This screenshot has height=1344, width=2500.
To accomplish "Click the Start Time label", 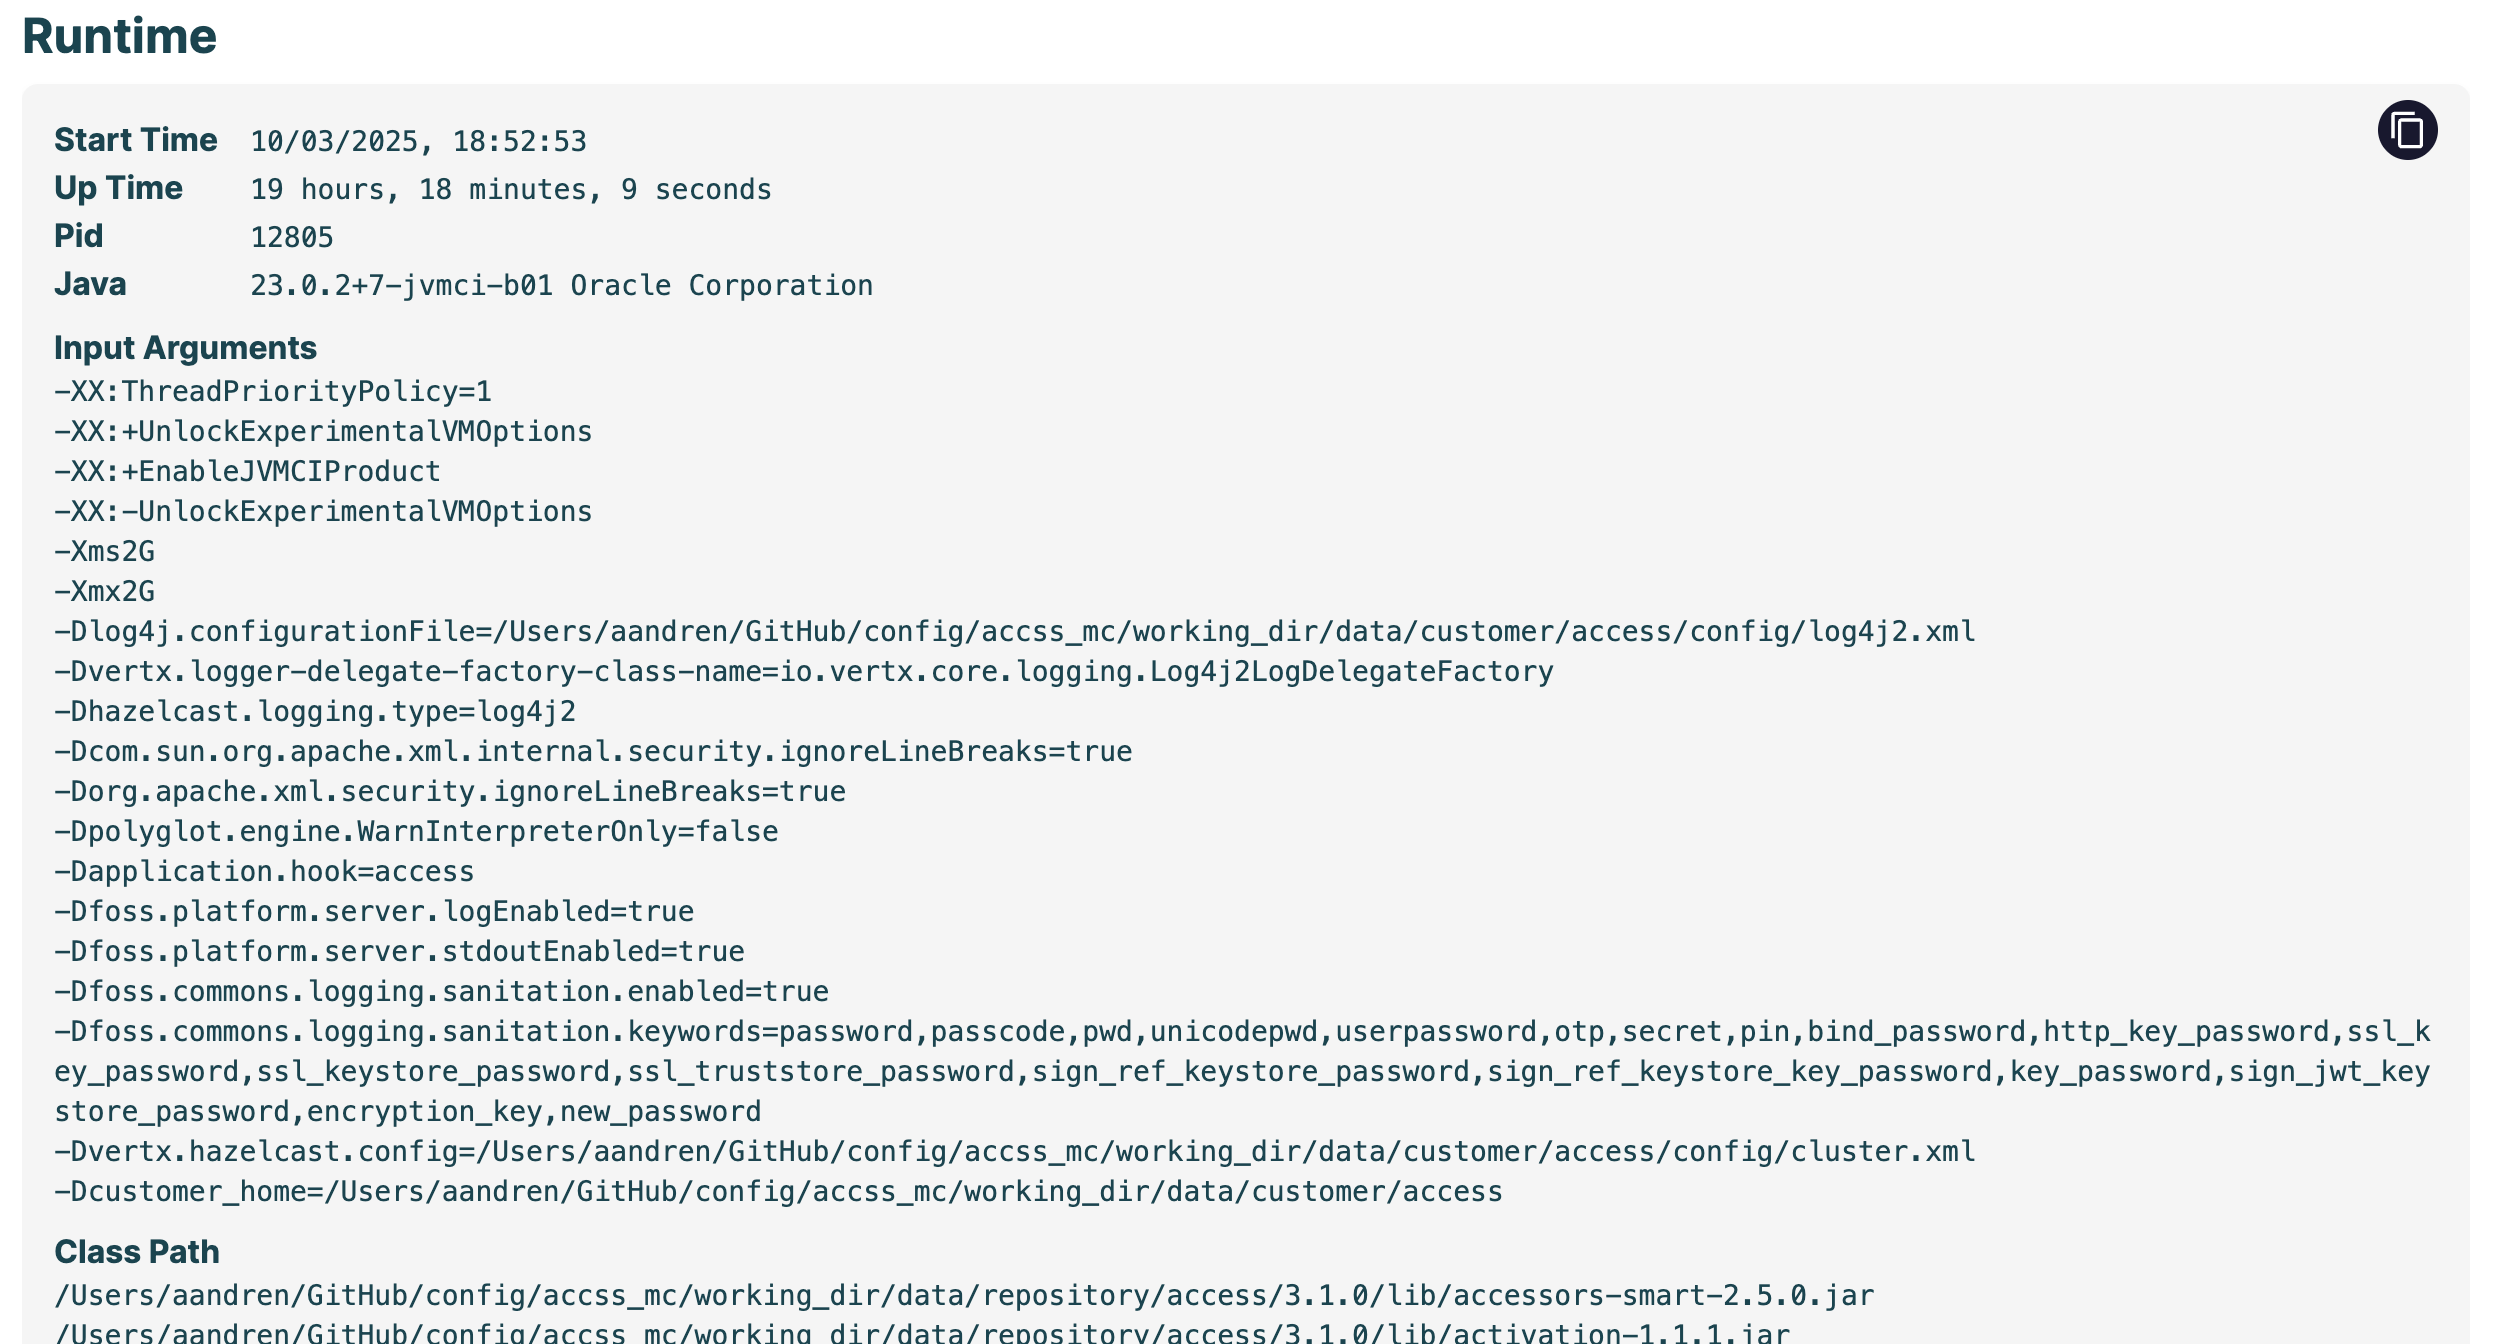I will tap(135, 140).
